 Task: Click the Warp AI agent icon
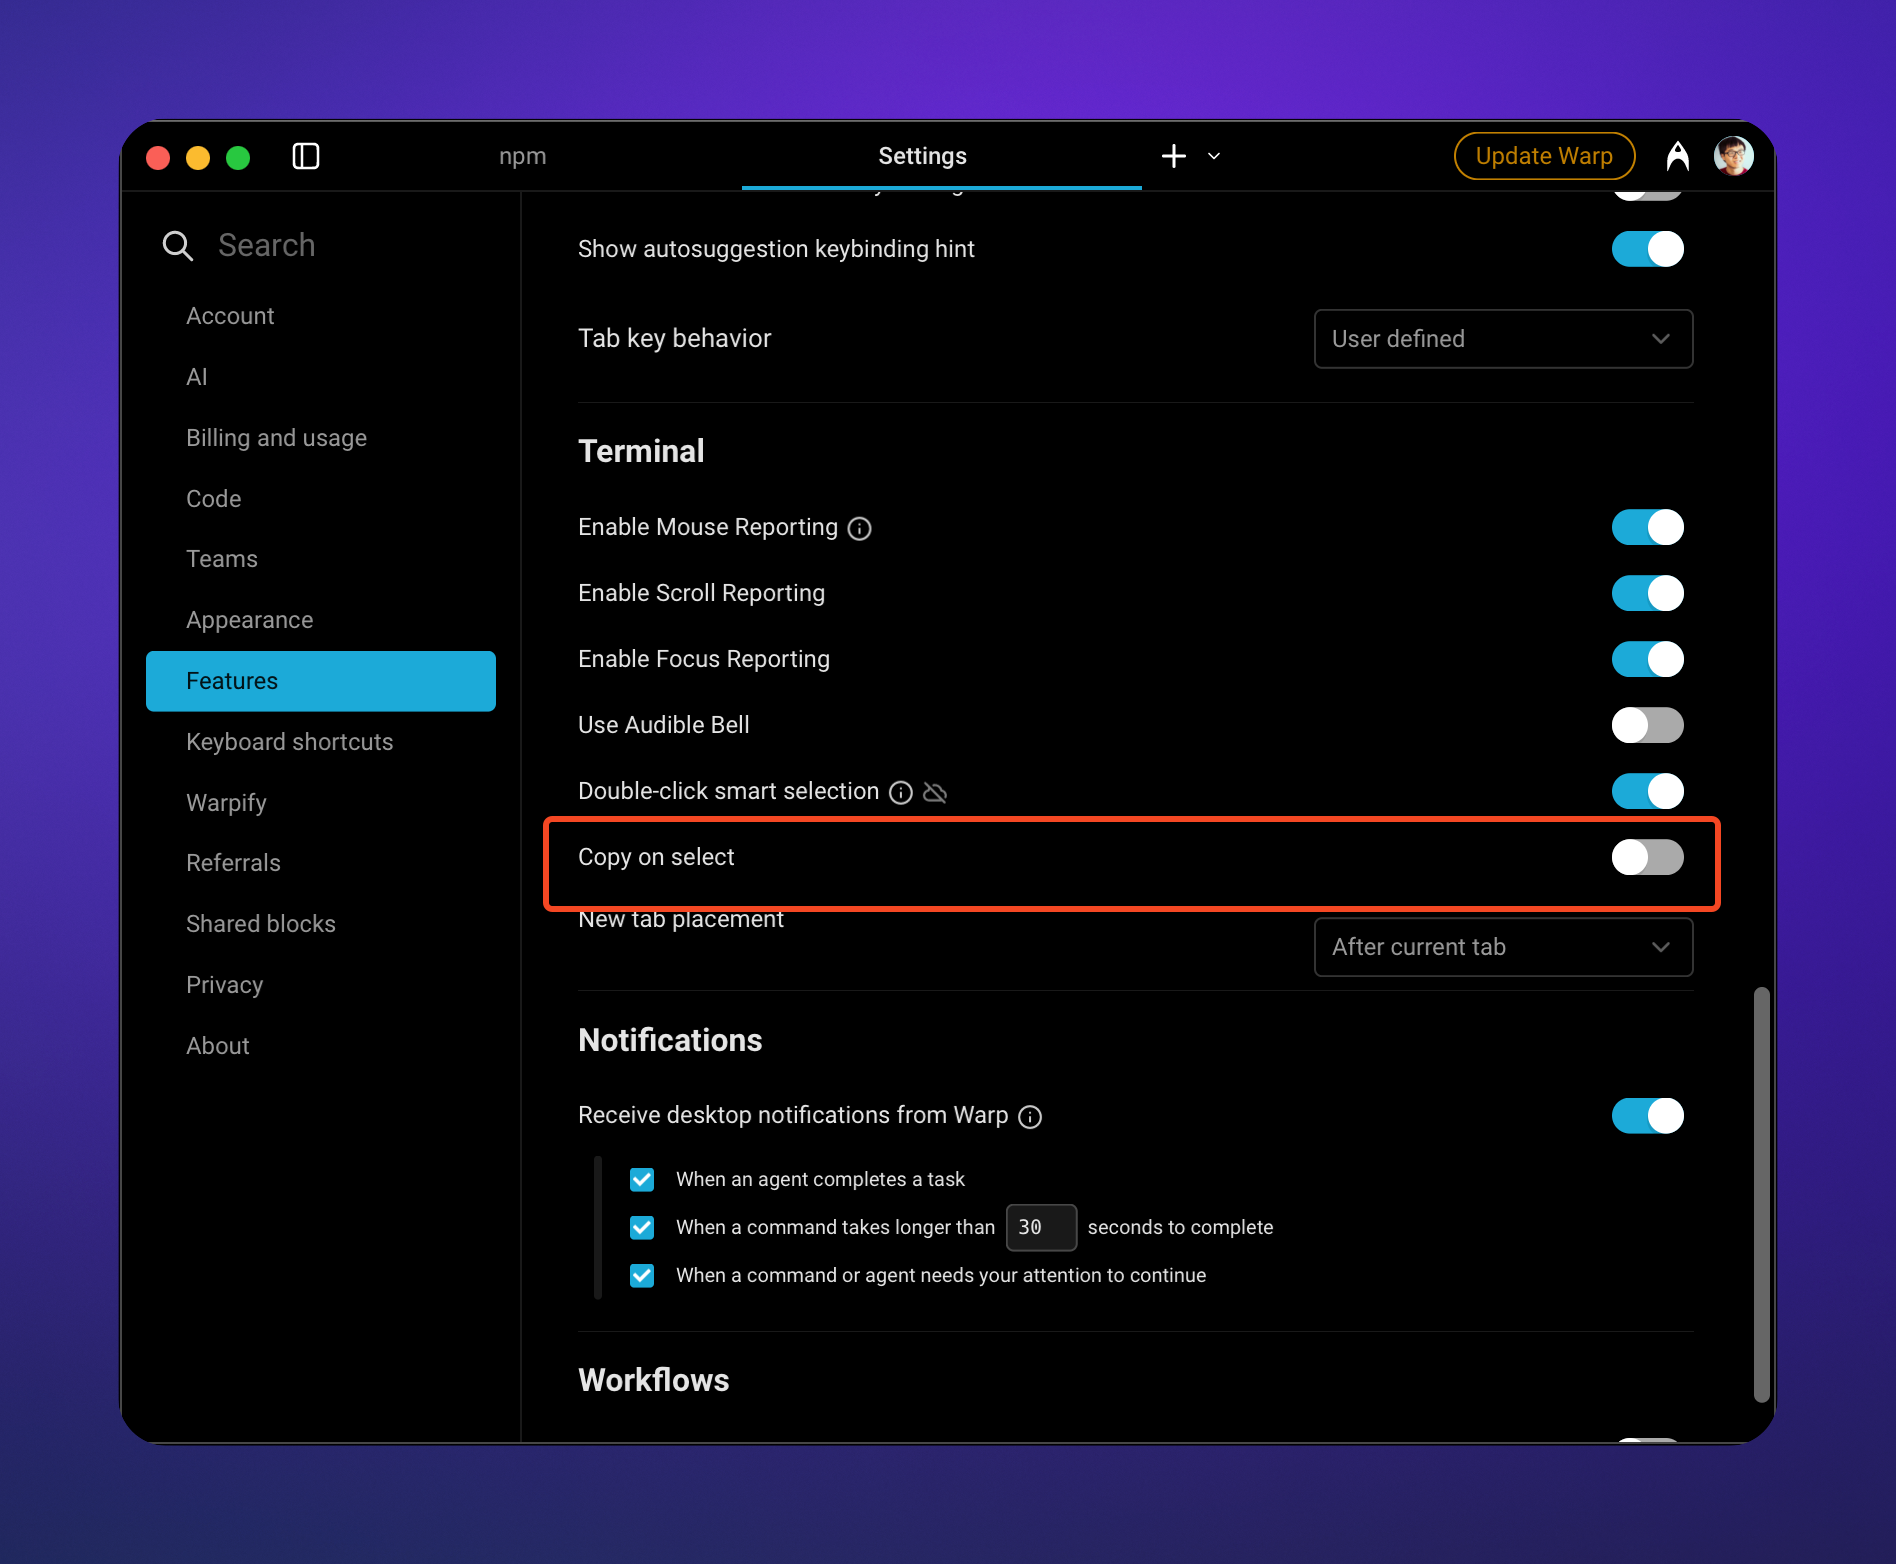(x=1678, y=156)
